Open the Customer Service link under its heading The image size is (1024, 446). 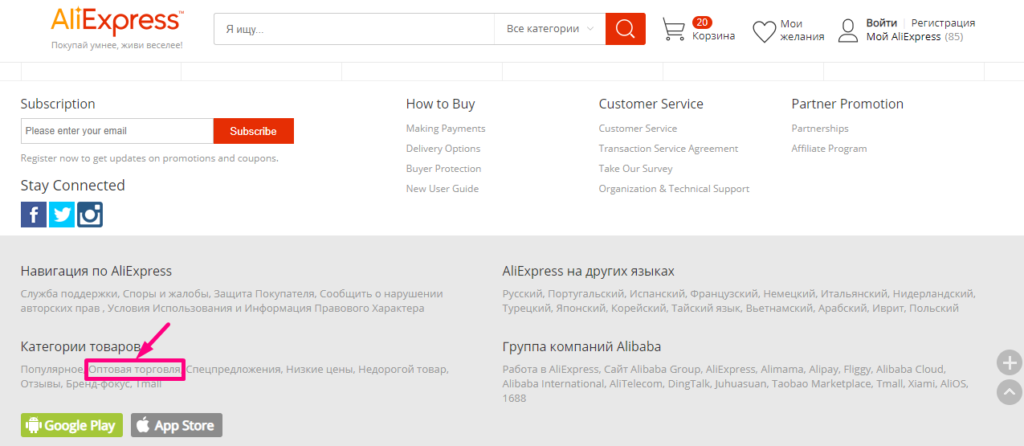638,128
